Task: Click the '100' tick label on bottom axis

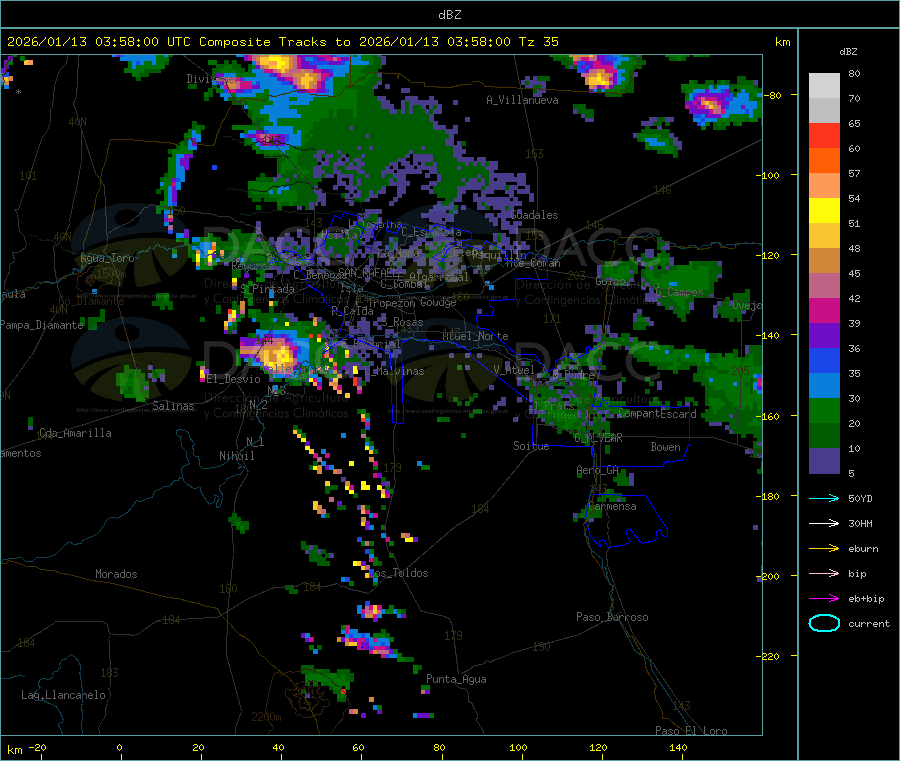Action: pyautogui.click(x=518, y=747)
